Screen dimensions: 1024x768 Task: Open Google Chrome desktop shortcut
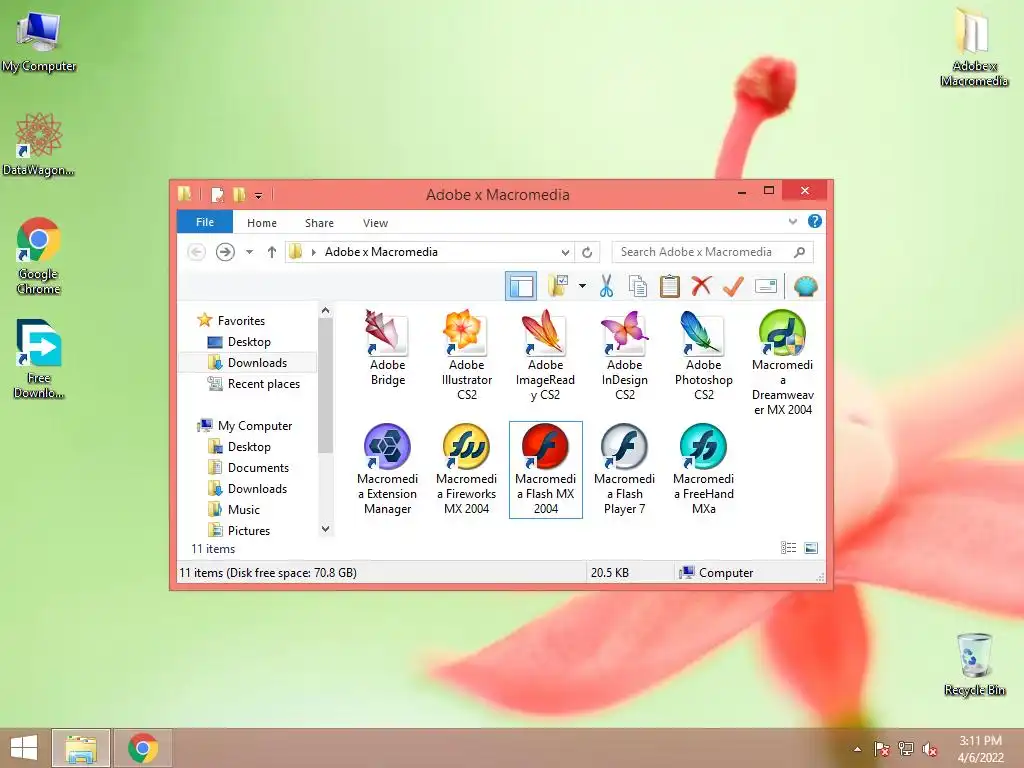point(39,255)
